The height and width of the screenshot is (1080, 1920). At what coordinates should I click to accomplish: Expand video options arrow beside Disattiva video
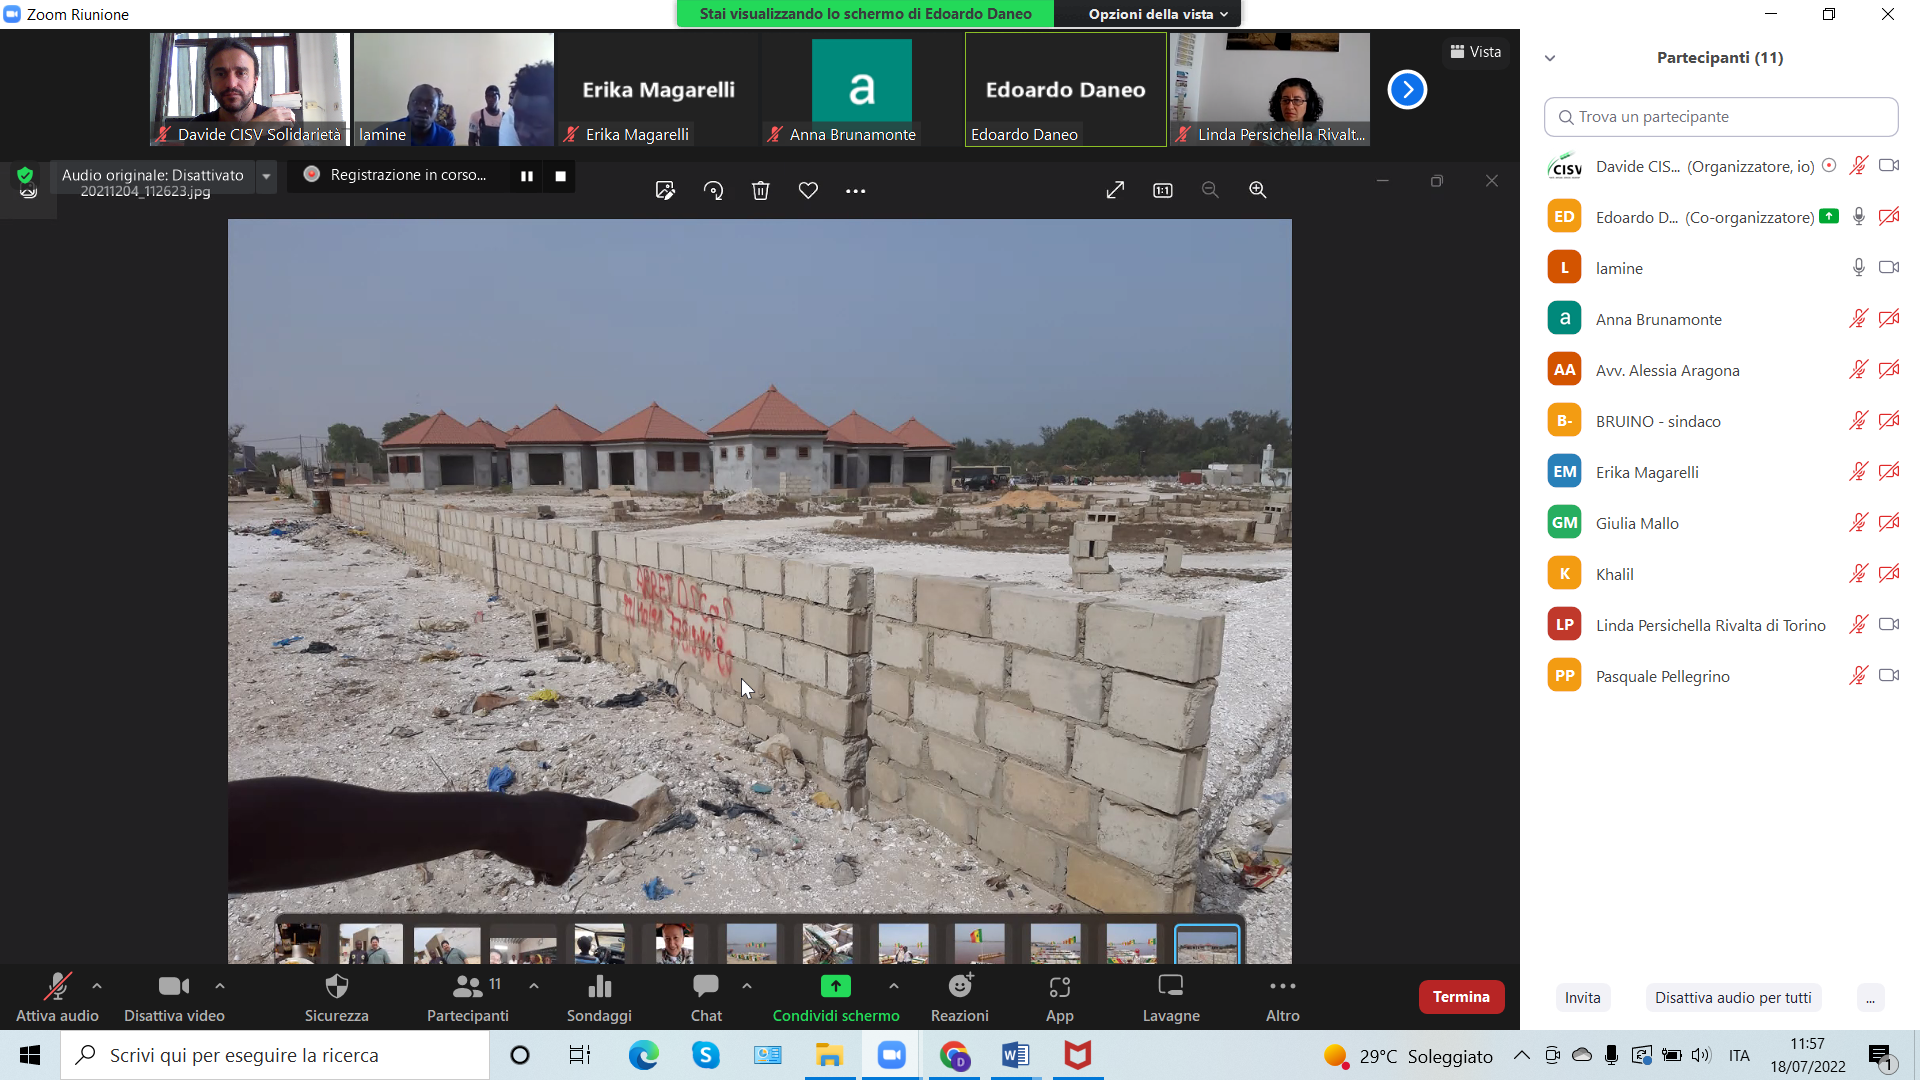pos(220,986)
